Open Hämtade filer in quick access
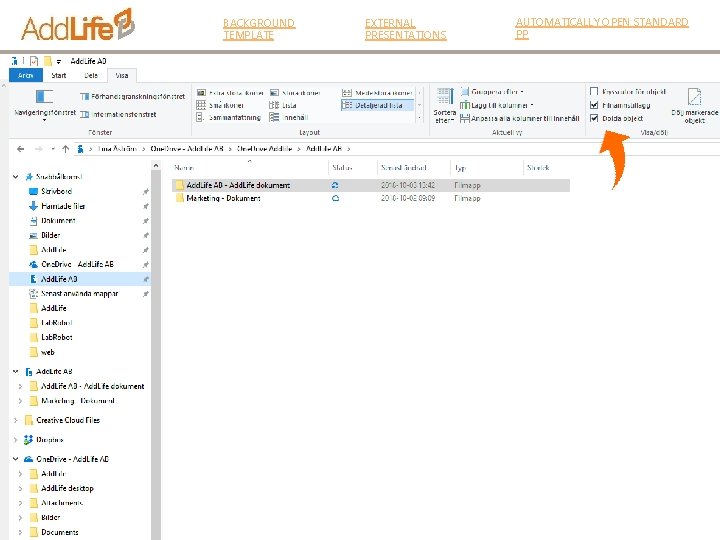 tap(63, 206)
